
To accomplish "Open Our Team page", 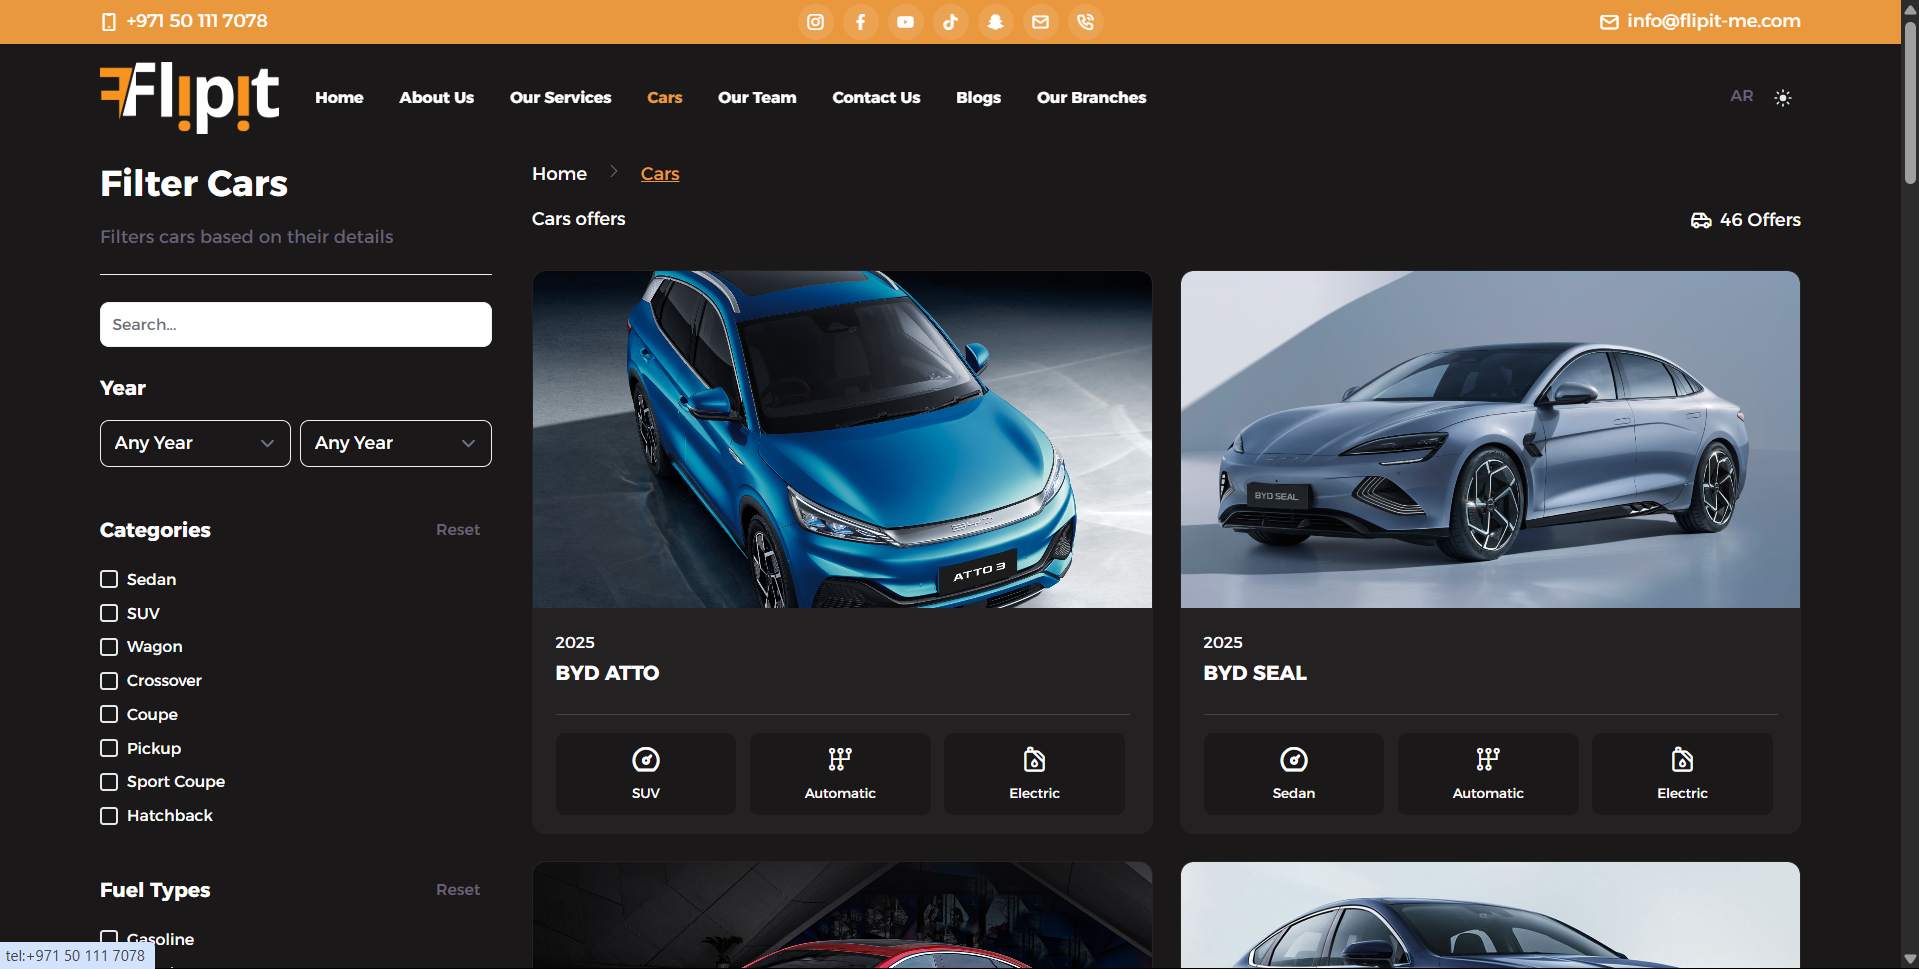I will coord(757,98).
